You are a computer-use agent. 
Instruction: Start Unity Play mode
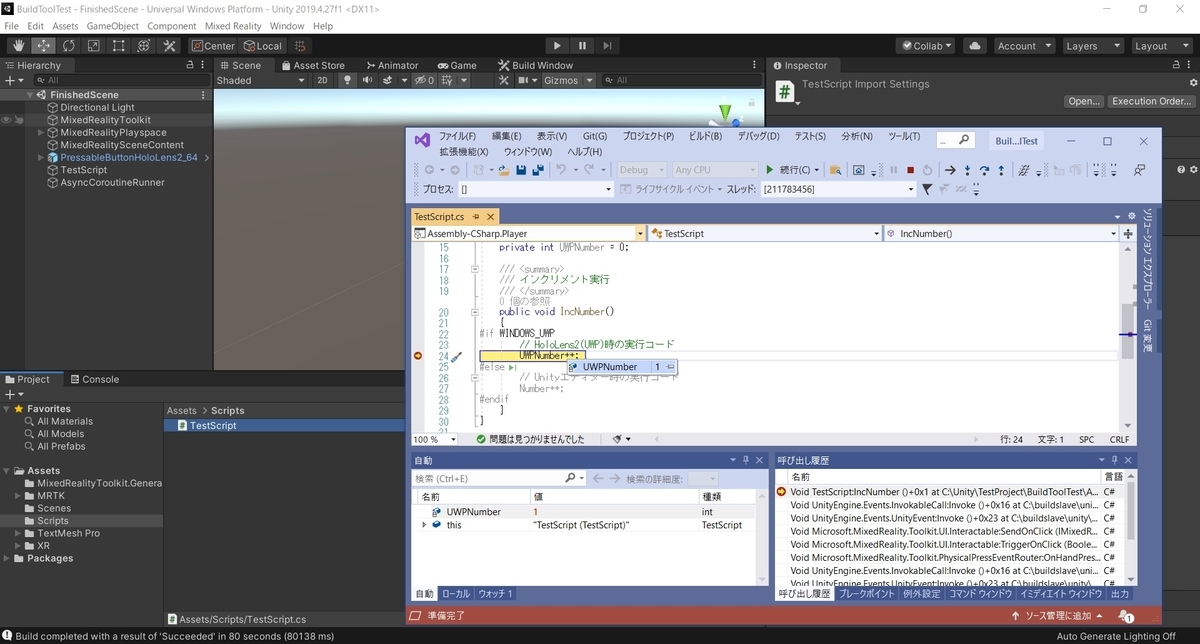tap(558, 46)
